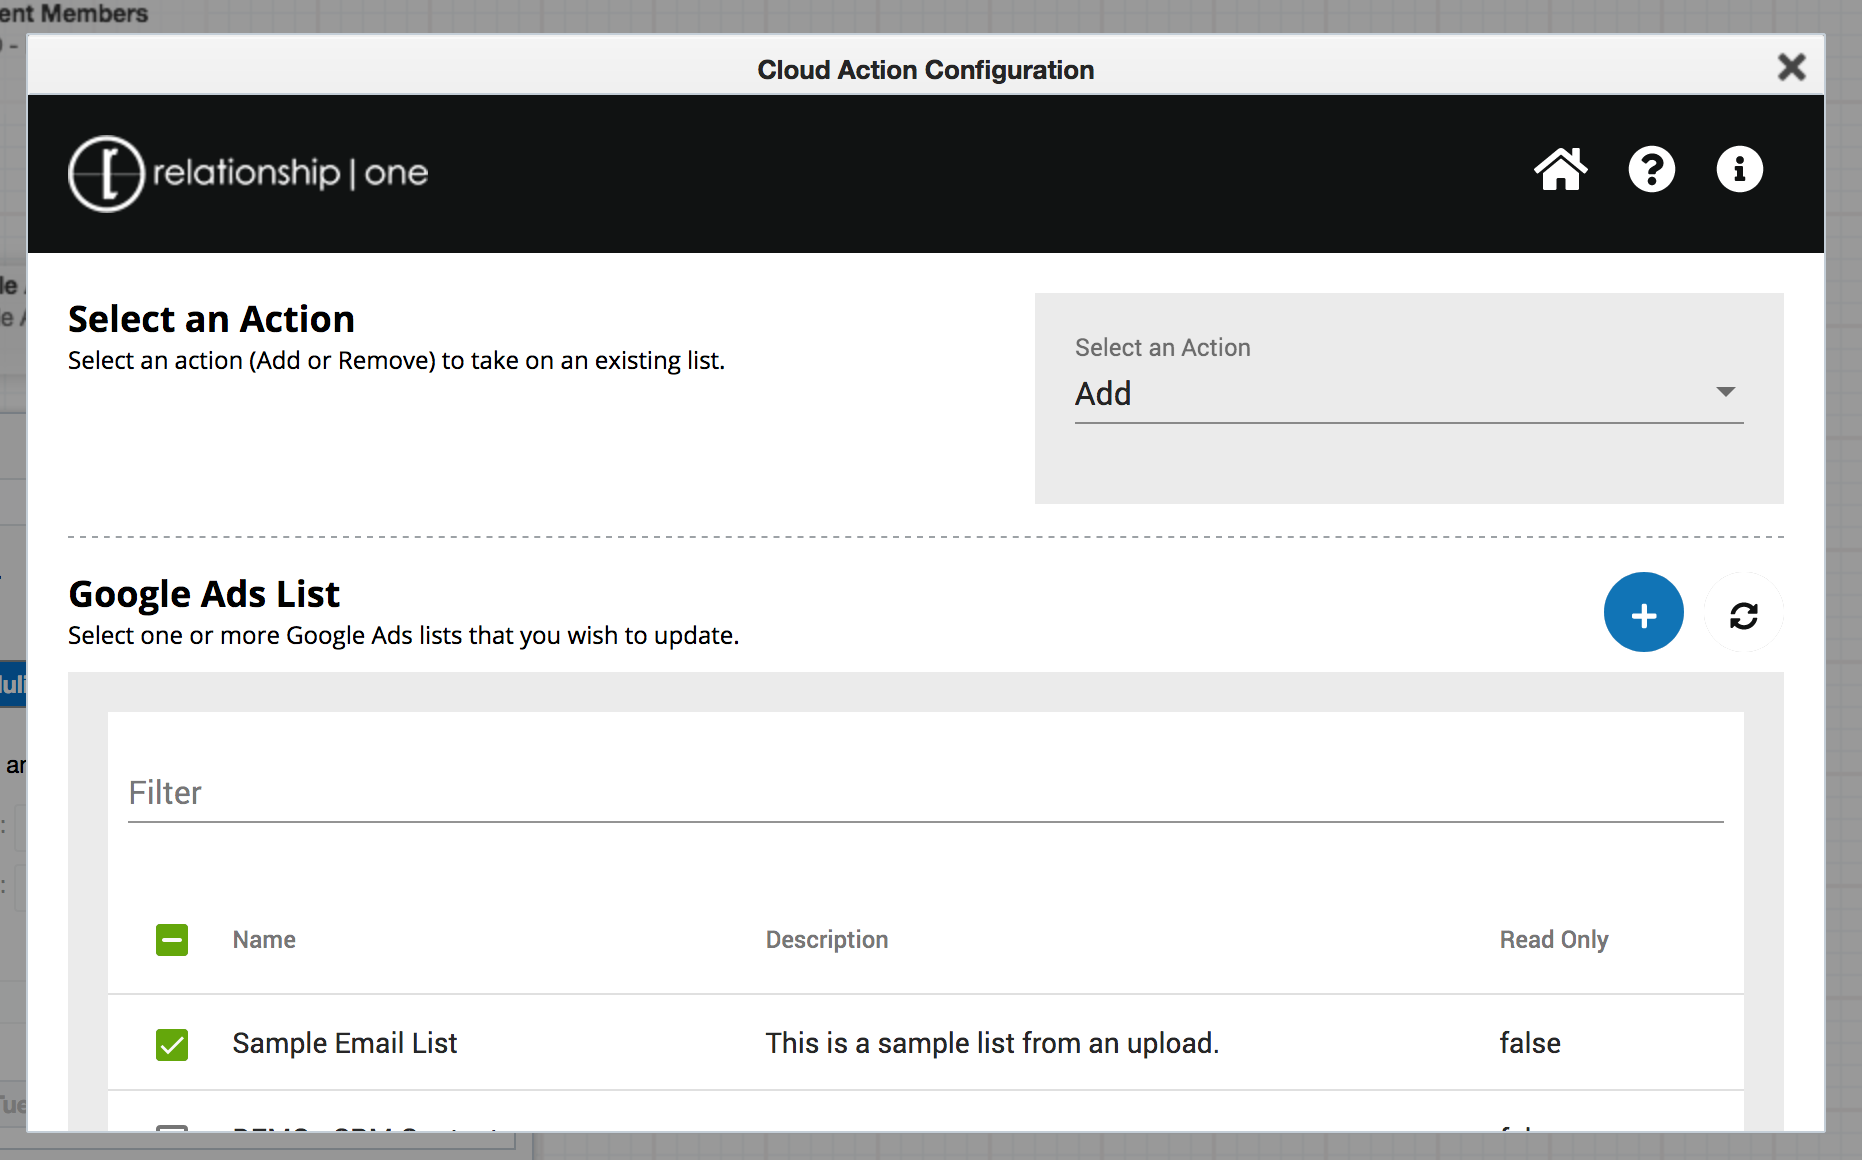Show the info icon details
Viewport: 1862px width, 1160px height.
[x=1739, y=169]
